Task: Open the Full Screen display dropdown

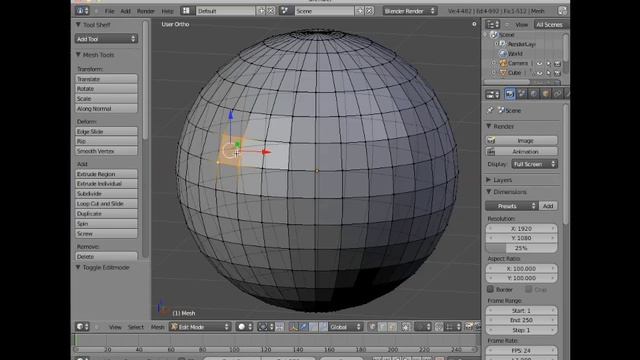Action: (534, 164)
